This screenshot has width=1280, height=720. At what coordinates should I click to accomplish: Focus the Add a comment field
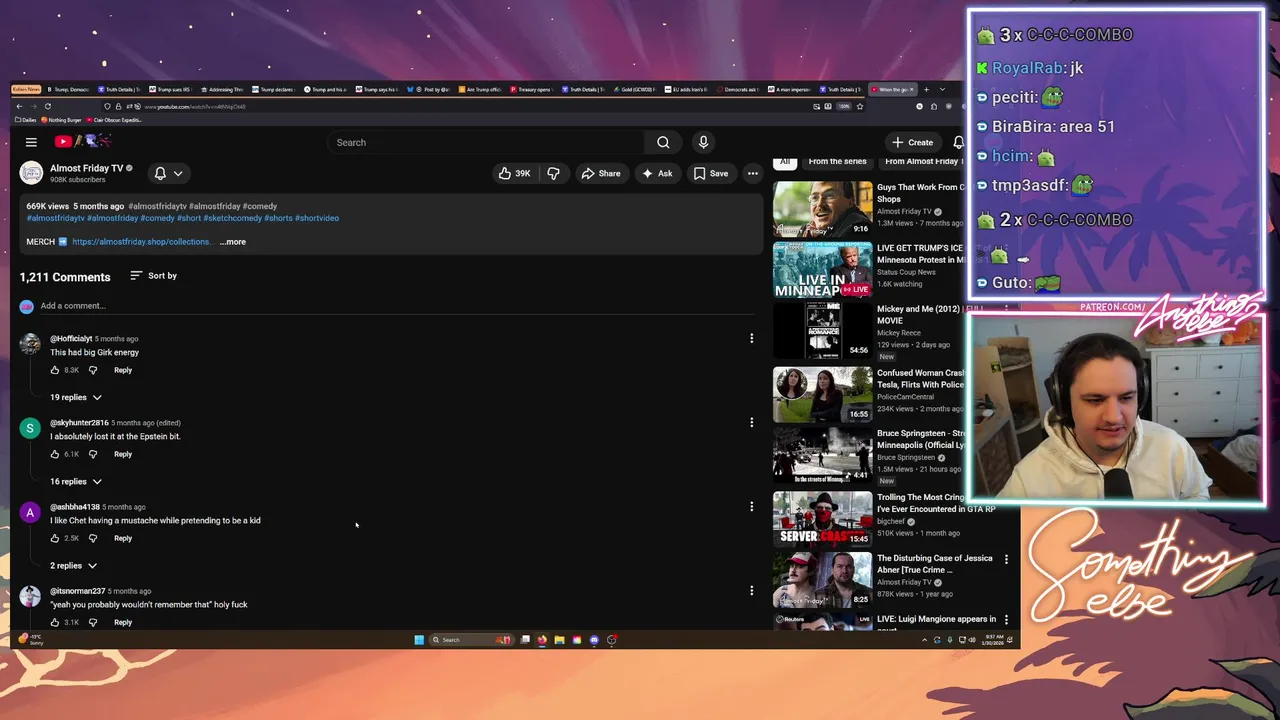[395, 306]
